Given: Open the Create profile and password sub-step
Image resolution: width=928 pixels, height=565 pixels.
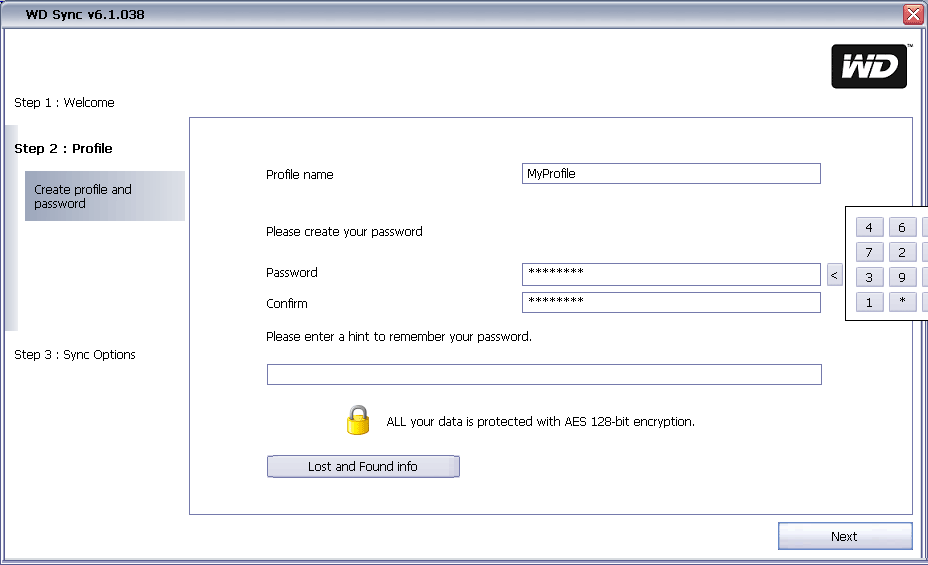Looking at the screenshot, I should (x=104, y=196).
